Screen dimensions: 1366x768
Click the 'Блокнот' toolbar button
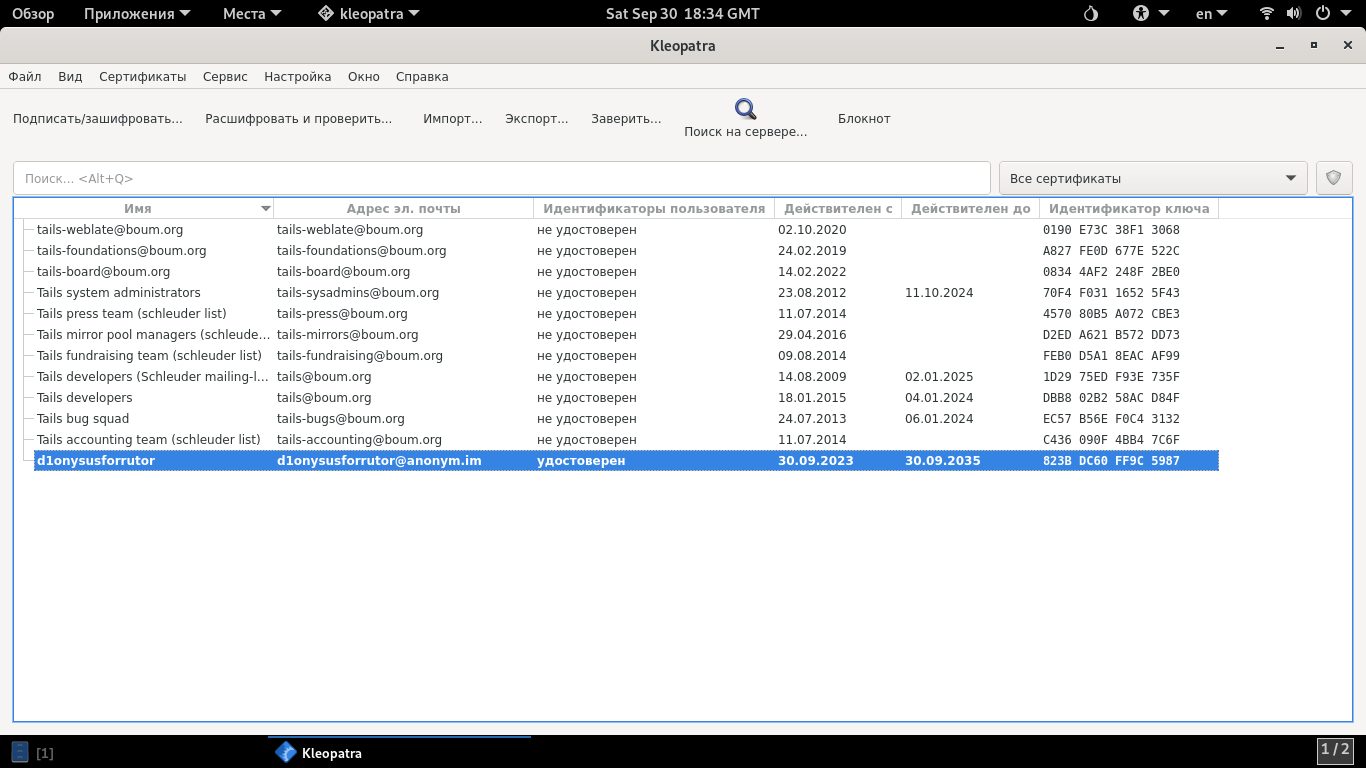[863, 118]
